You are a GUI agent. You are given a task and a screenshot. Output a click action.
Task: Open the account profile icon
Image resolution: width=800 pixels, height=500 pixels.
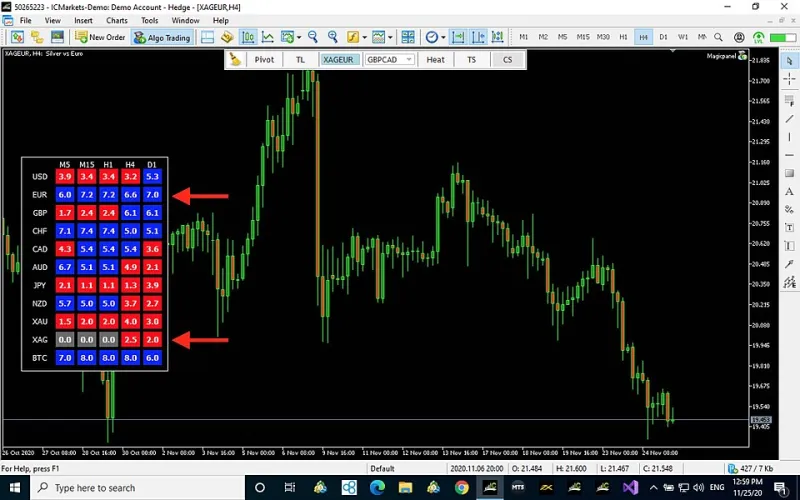pos(739,37)
